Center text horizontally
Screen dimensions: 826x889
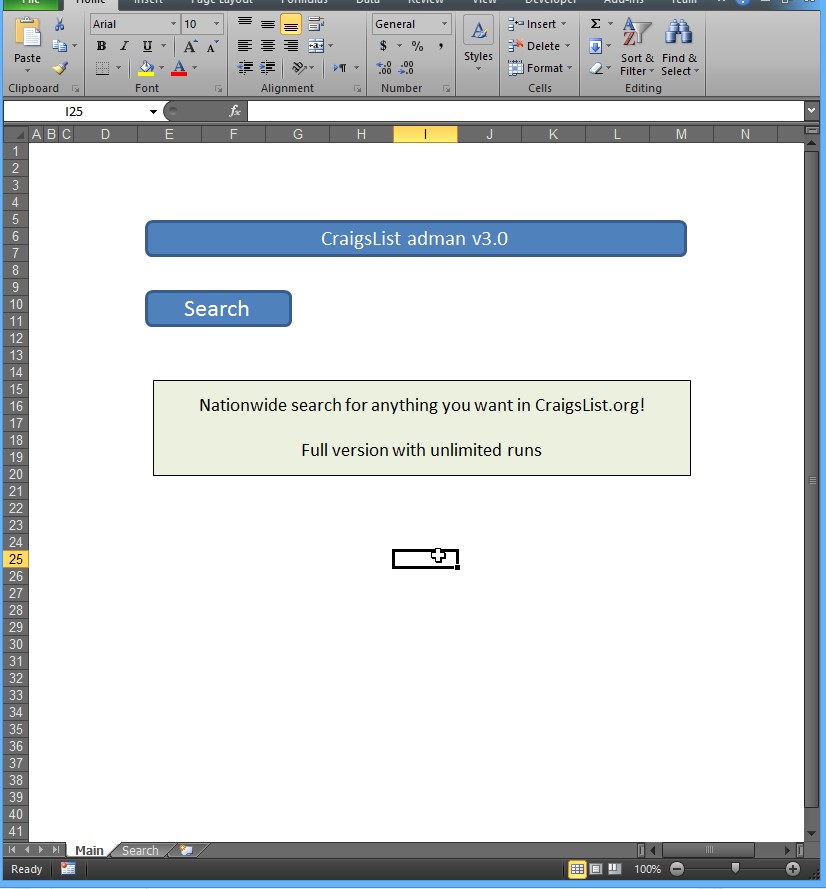pos(268,46)
